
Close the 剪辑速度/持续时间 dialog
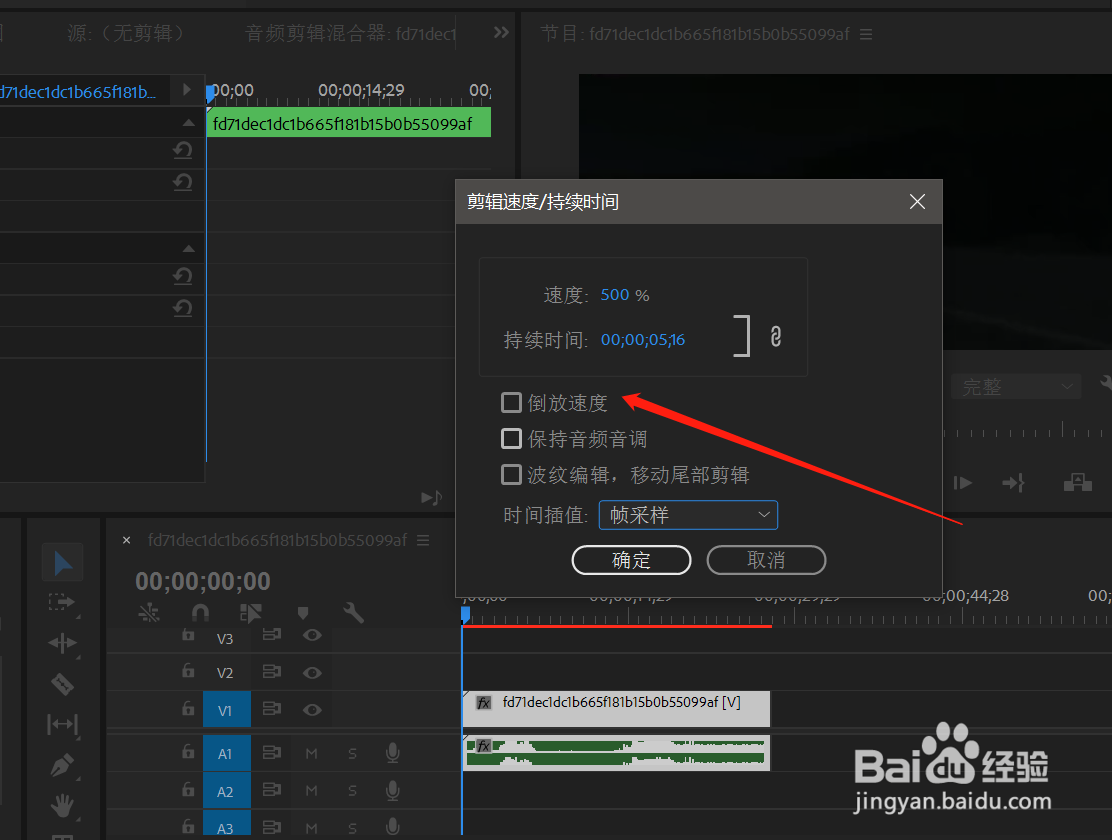coord(917,202)
